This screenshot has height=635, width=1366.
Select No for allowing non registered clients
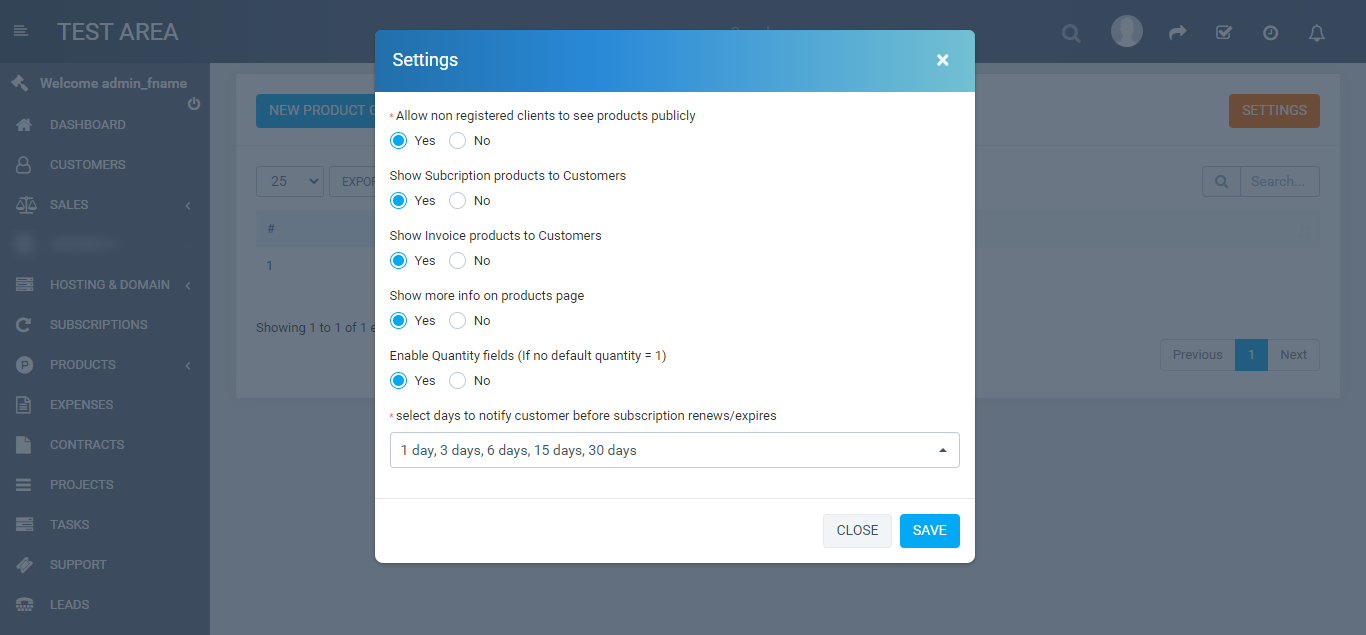458,141
